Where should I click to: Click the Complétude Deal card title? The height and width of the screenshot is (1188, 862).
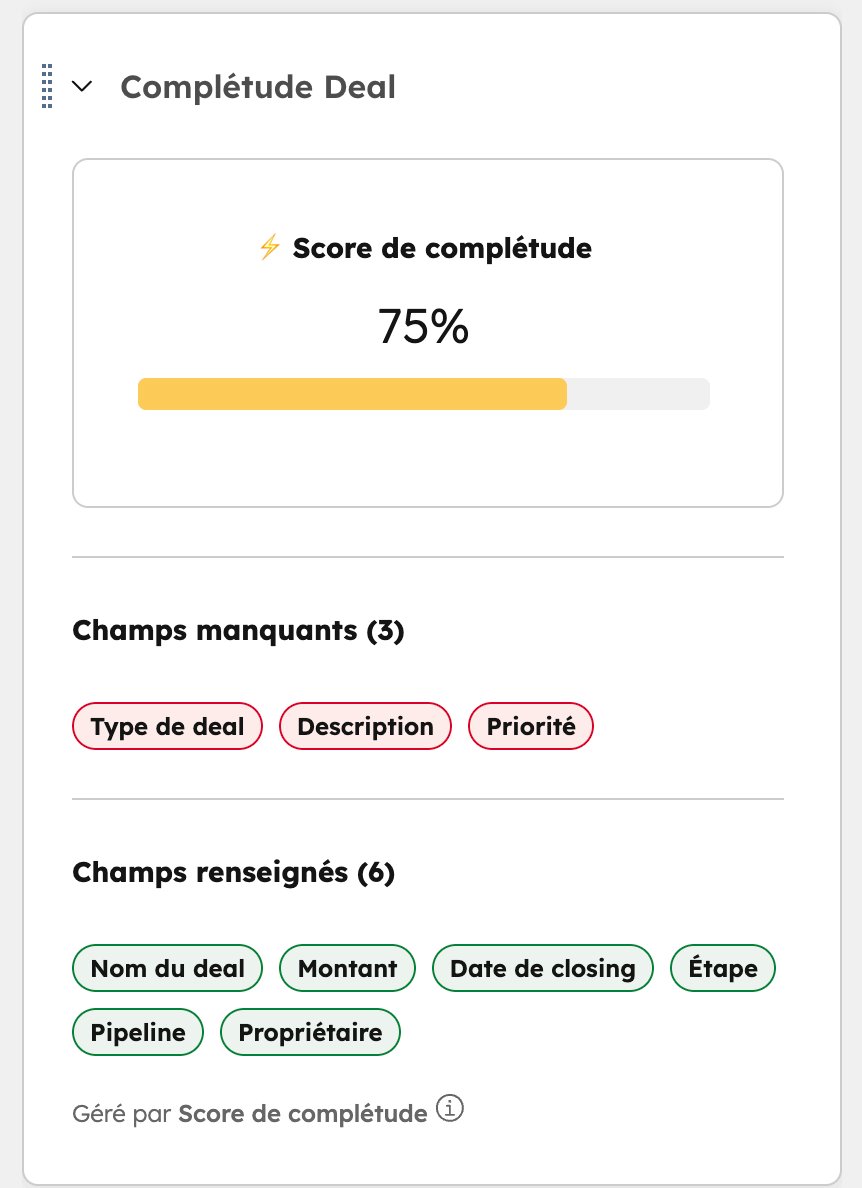[x=258, y=87]
